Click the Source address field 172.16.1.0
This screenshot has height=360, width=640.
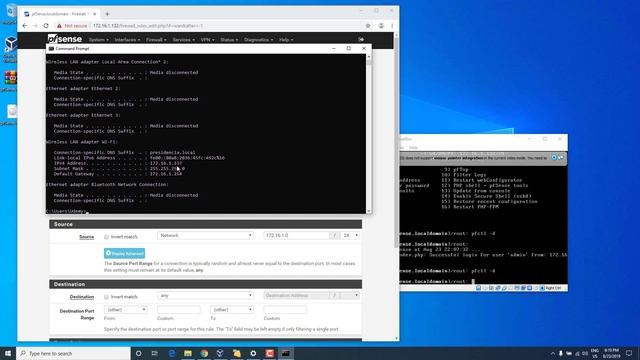pyautogui.click(x=297, y=236)
